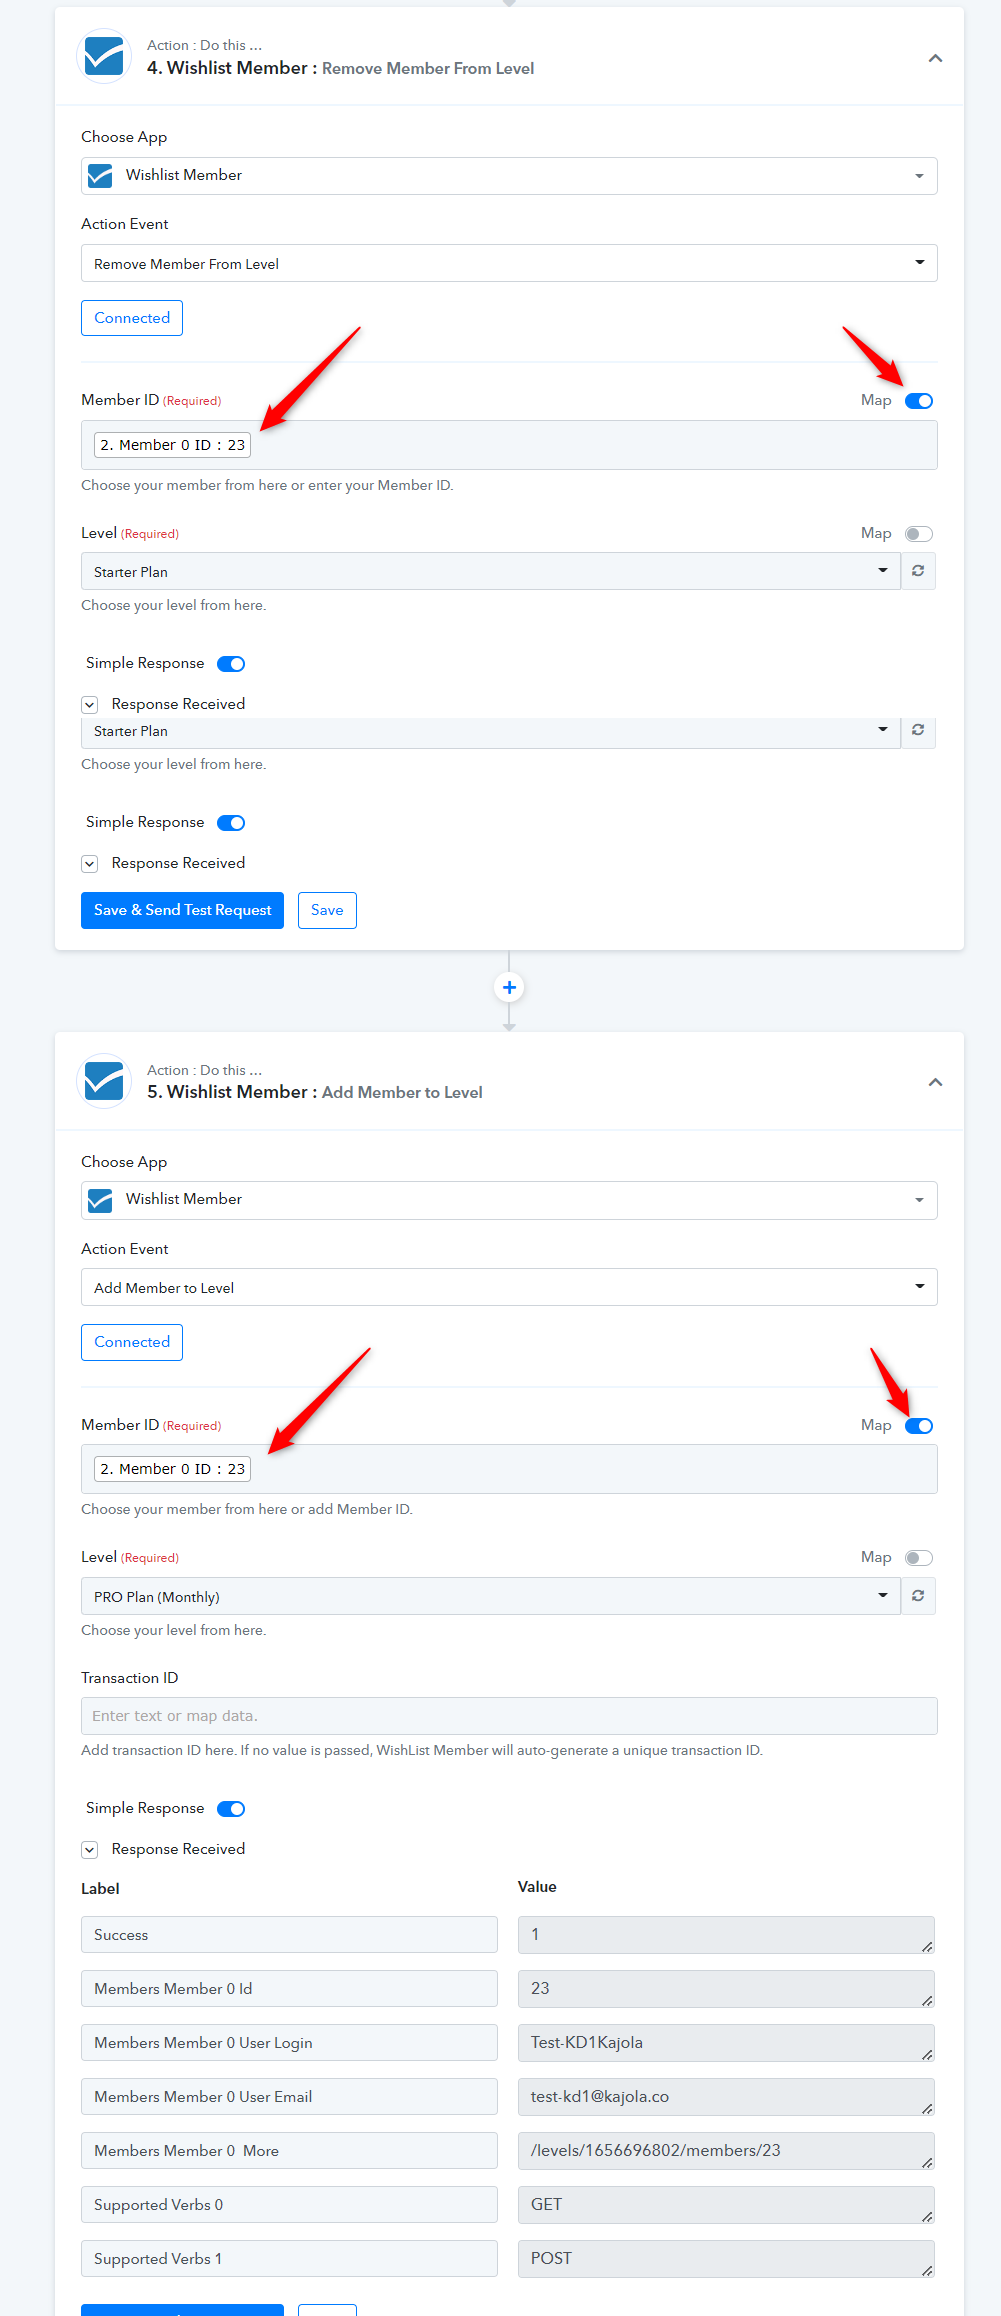Click Connected button in step 5
The height and width of the screenshot is (2316, 1001).
(132, 1342)
